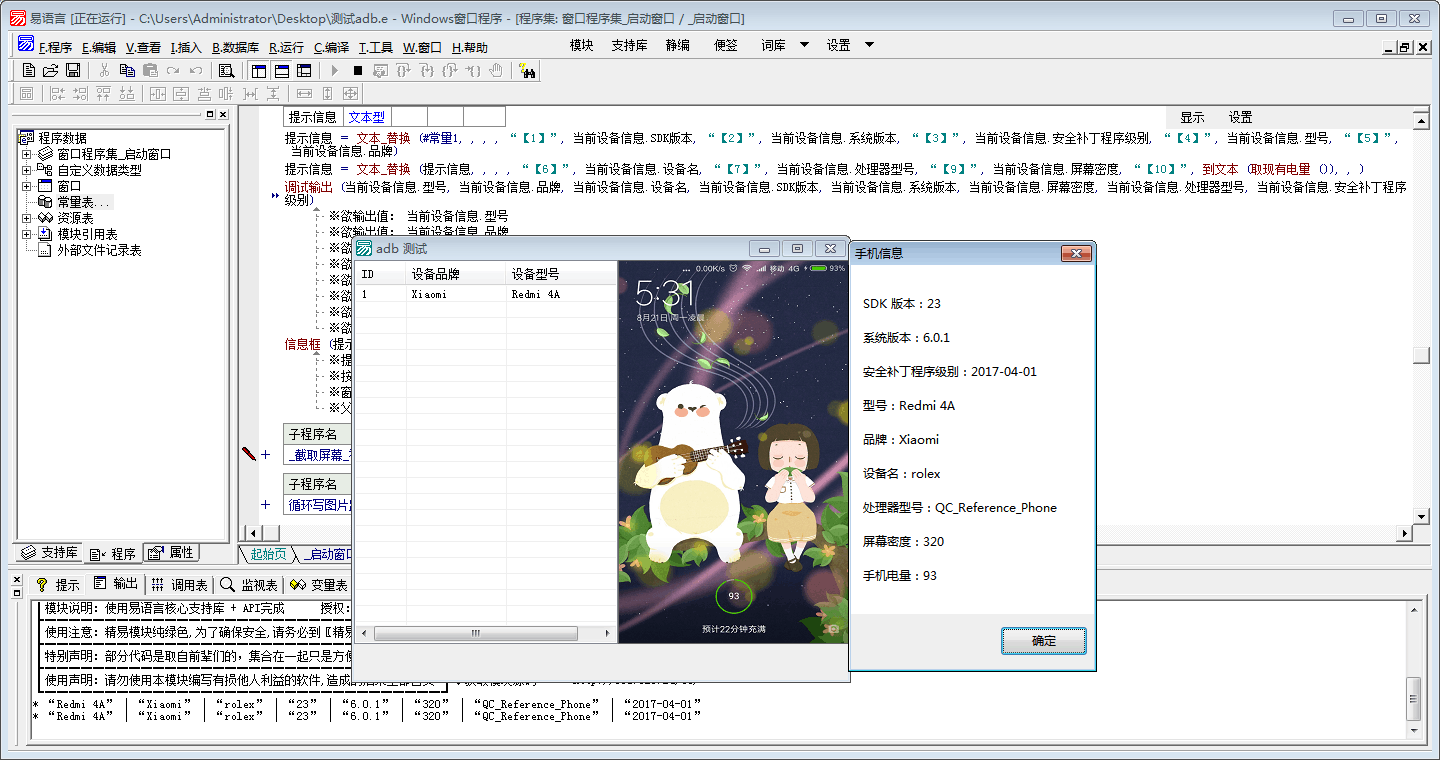Expand the 资源表 tree node
Viewport: 1440px width, 760px height.
point(26,218)
